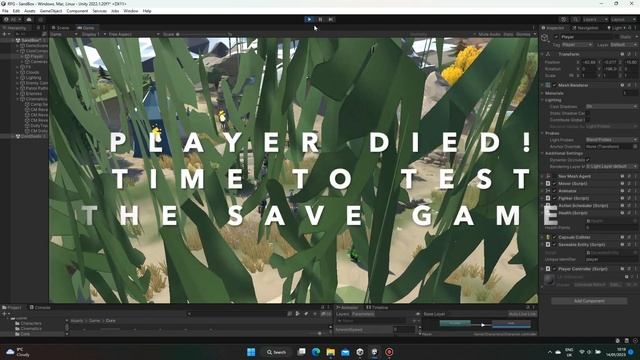Switch to the Navigation tab
Screen dimensions: 640x360
585,28
